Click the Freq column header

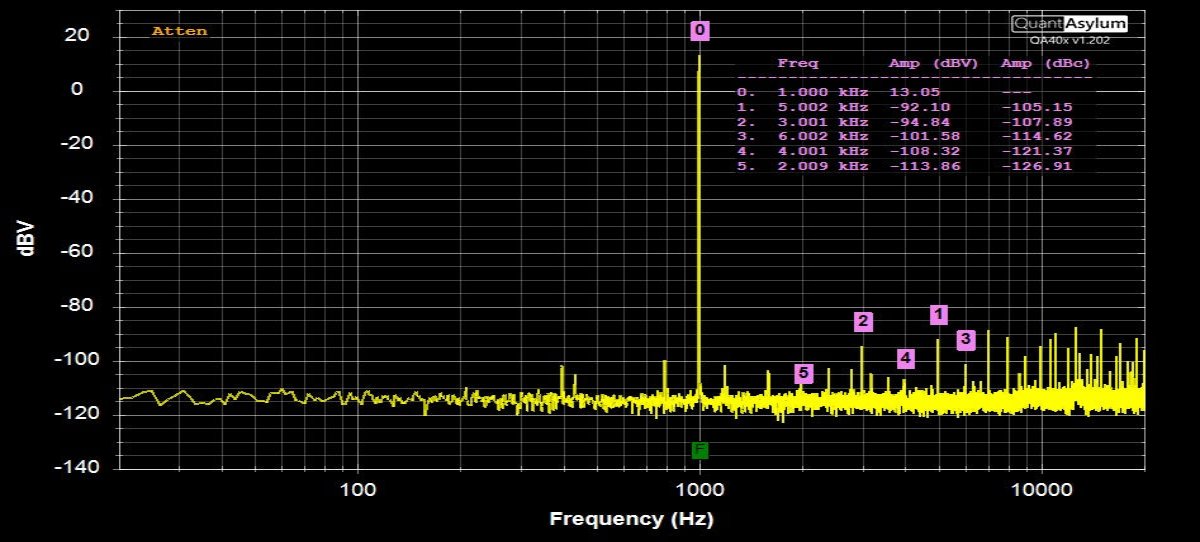pyautogui.click(x=797, y=63)
